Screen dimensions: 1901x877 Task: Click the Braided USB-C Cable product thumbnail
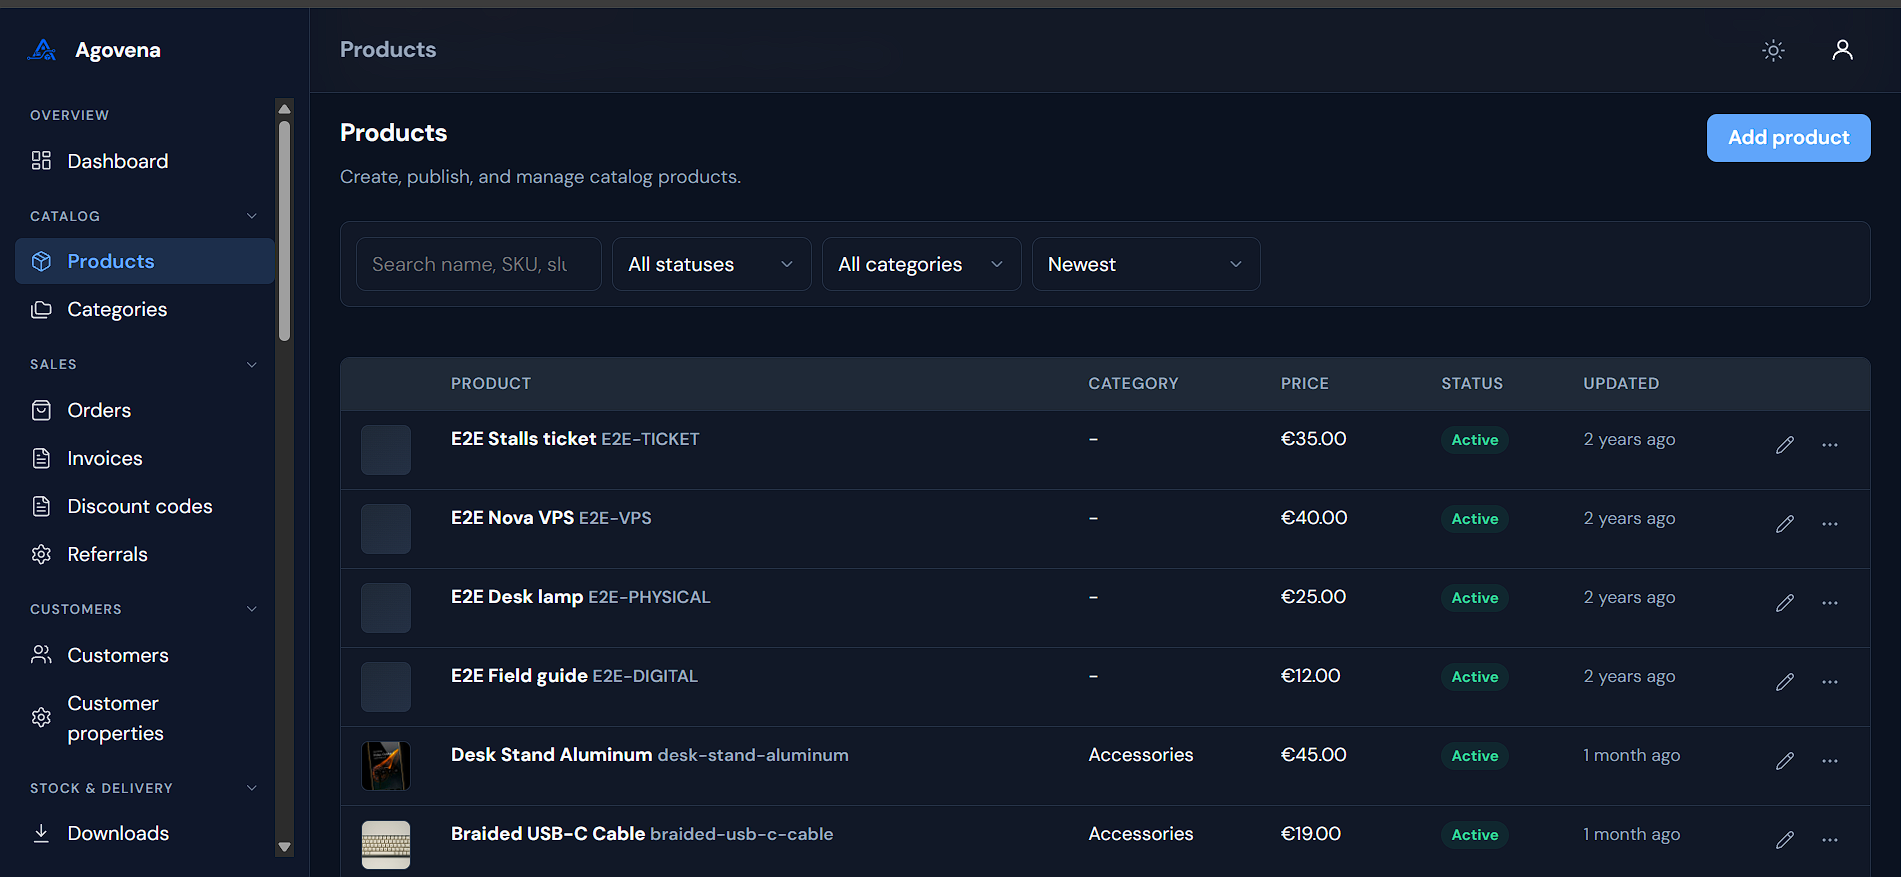(386, 845)
